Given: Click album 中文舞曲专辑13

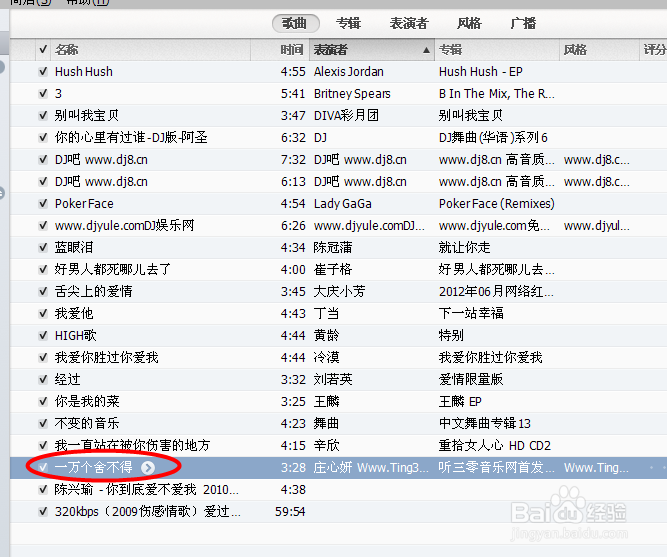Looking at the screenshot, I should [x=485, y=423].
